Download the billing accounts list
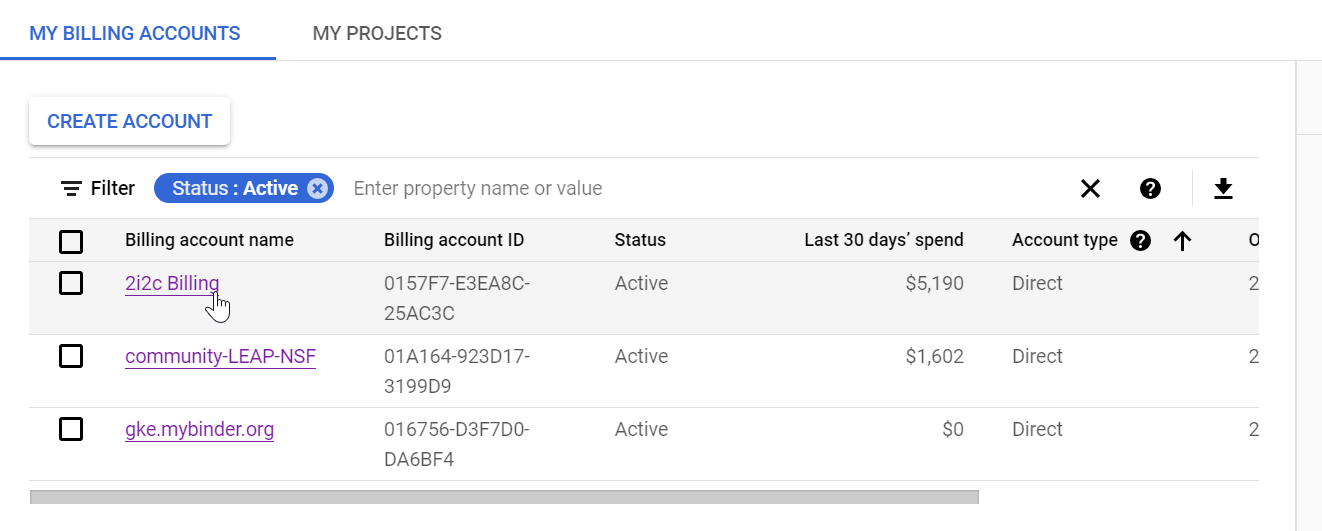1322x531 pixels. (1223, 188)
